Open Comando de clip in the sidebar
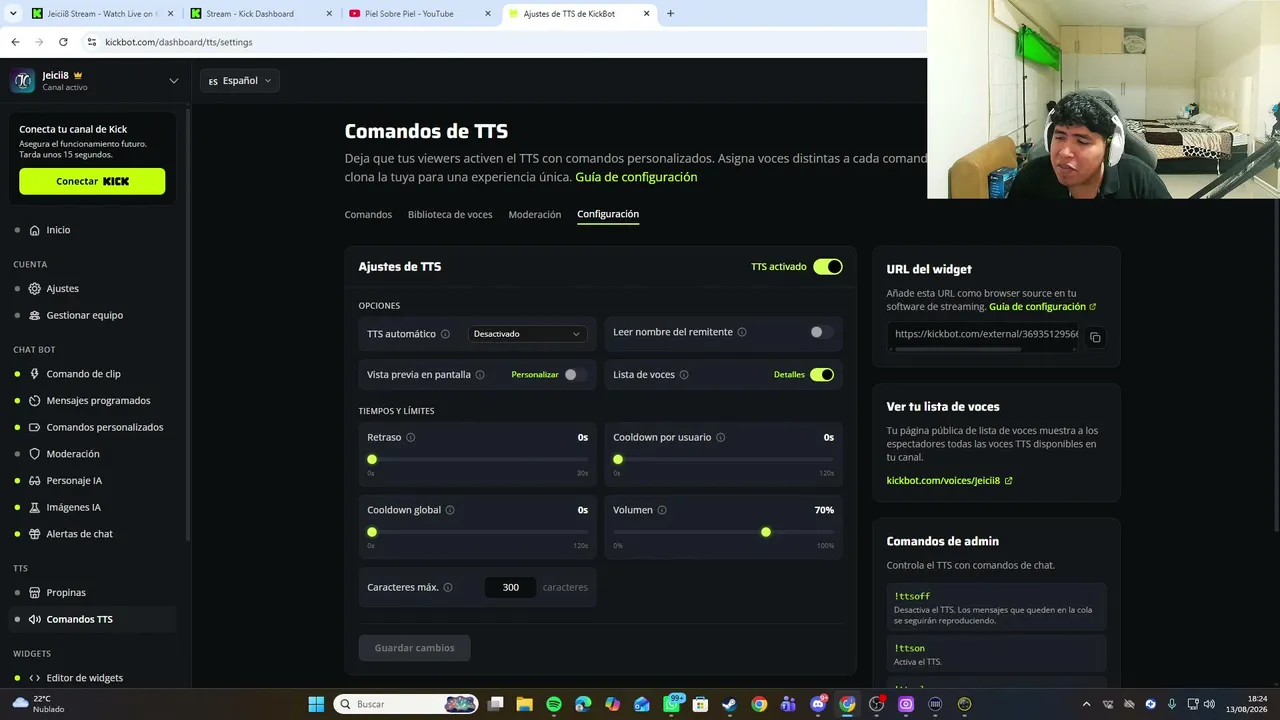The height and width of the screenshot is (720, 1280). (83, 374)
